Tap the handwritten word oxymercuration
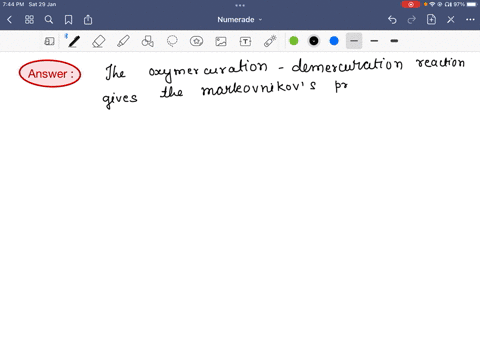 click(x=208, y=70)
